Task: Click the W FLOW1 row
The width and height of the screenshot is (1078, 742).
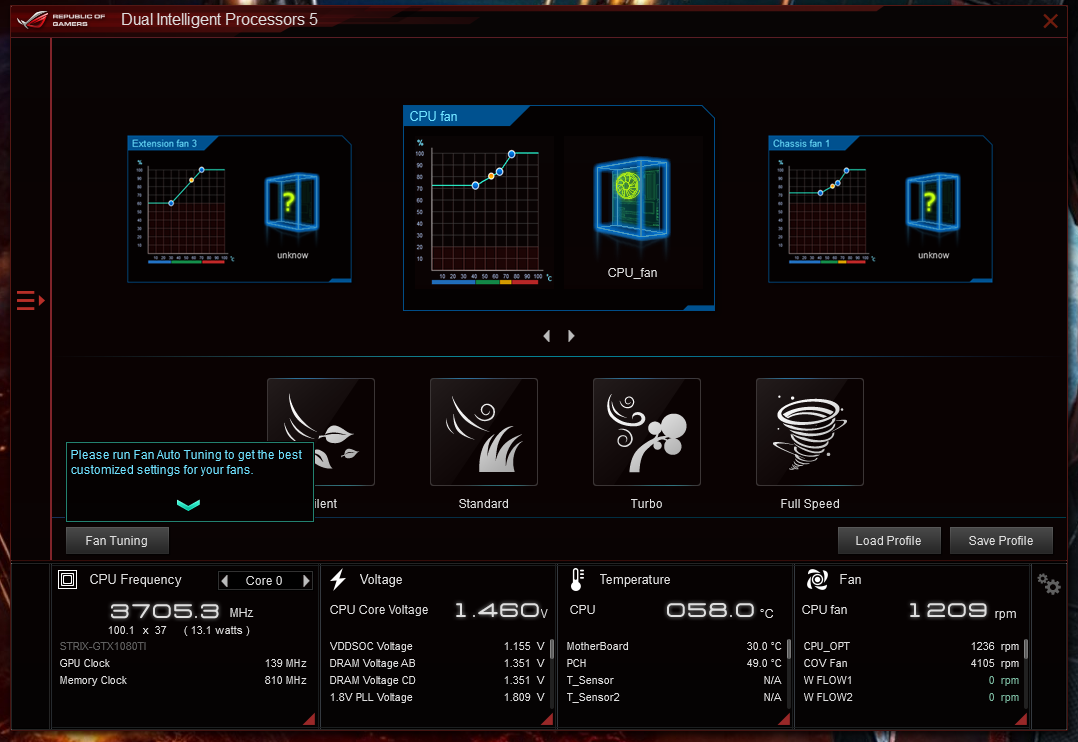Action: point(911,680)
